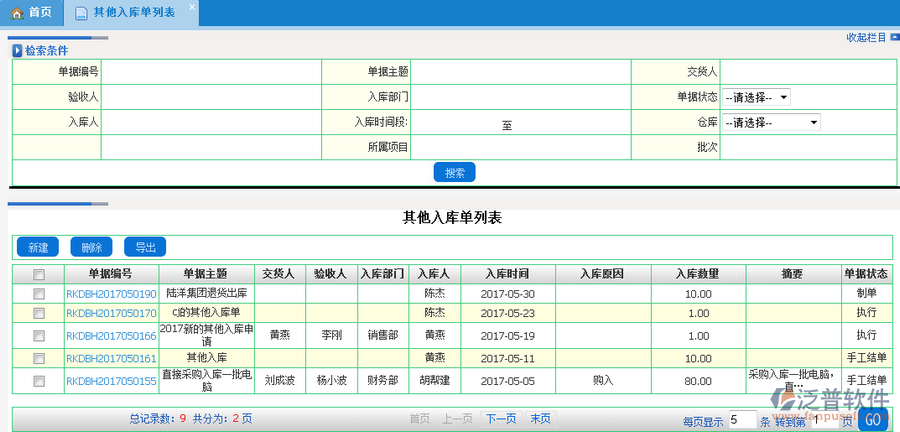Go to next page via 下一页
The width and height of the screenshot is (900, 432).
coord(501,419)
